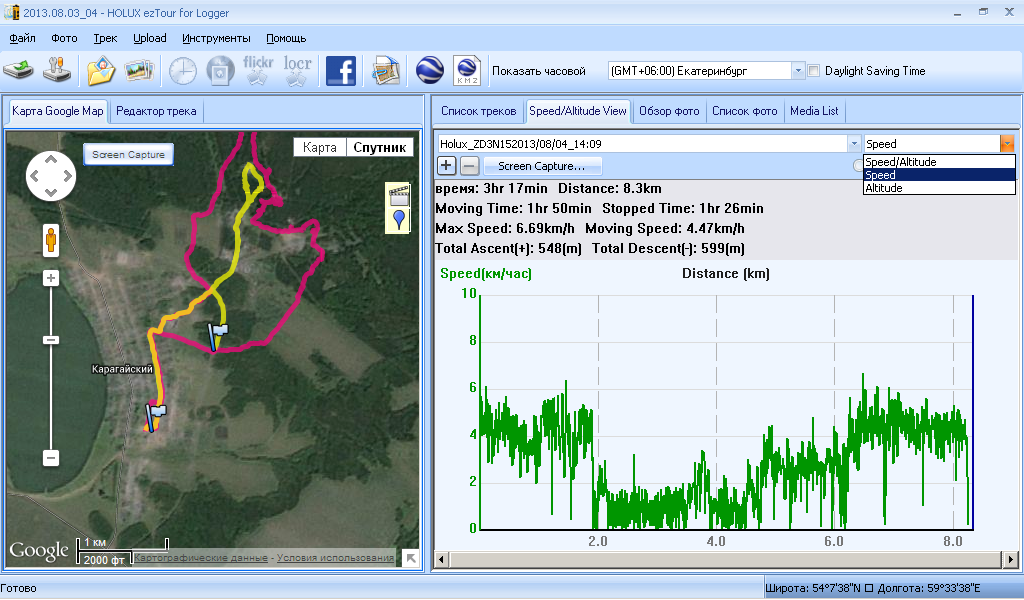Select the Street View pegman icon
Viewport: 1024px width, 600px height.
(x=51, y=240)
